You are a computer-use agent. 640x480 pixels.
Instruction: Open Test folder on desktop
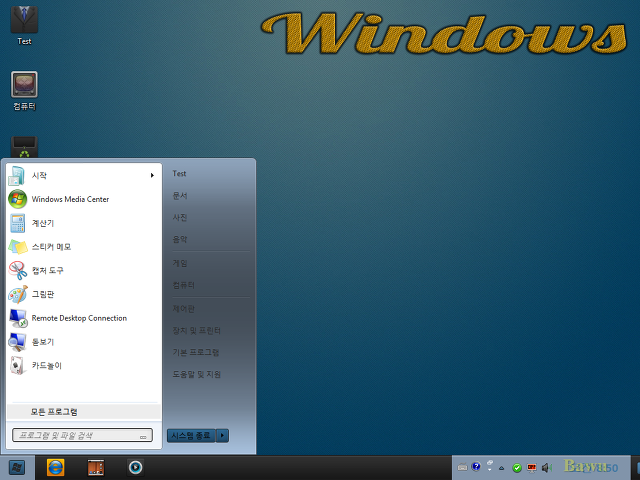[x=24, y=24]
